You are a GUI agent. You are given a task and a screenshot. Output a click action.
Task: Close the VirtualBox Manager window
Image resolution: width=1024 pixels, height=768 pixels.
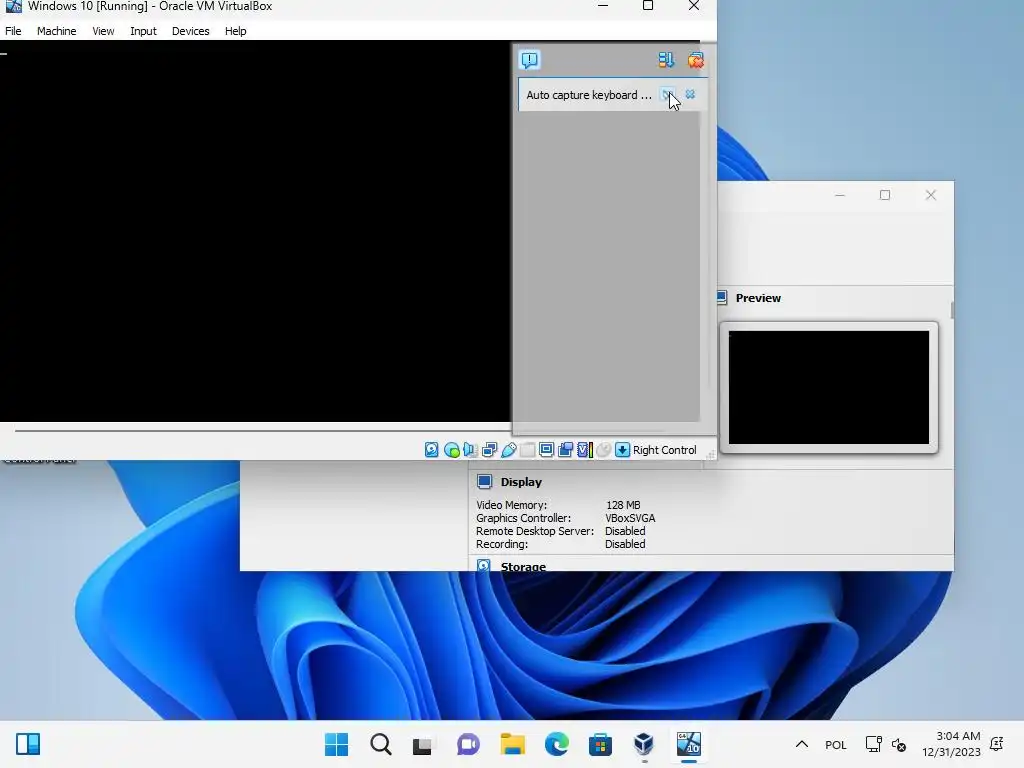[x=931, y=195]
